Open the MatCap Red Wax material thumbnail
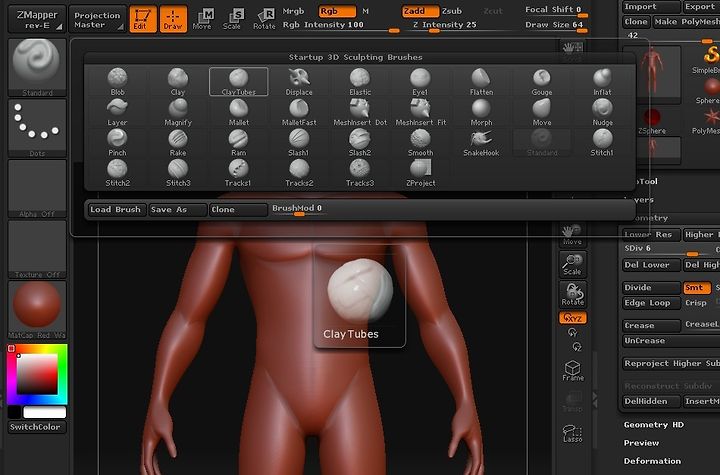The image size is (720, 475). [37, 310]
